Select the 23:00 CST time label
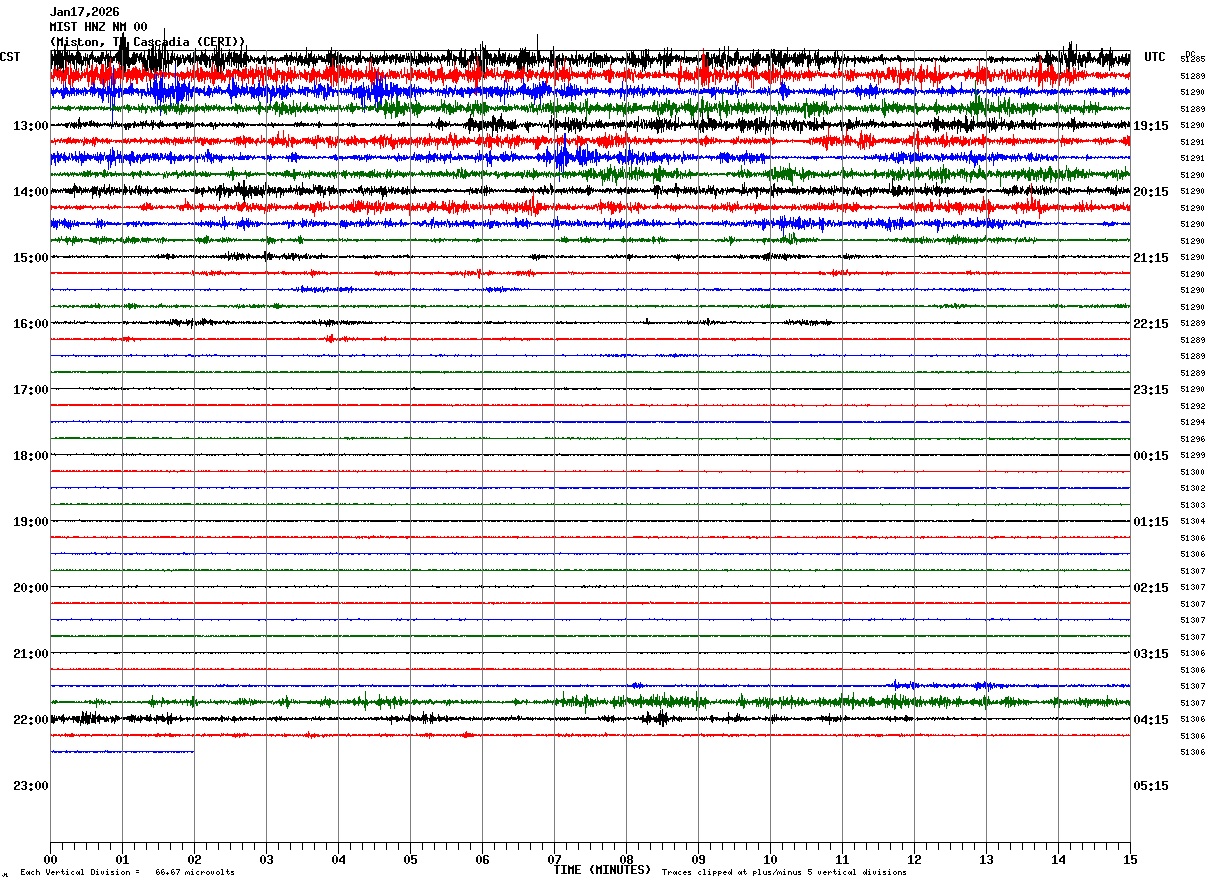The image size is (1210, 886). coord(31,786)
